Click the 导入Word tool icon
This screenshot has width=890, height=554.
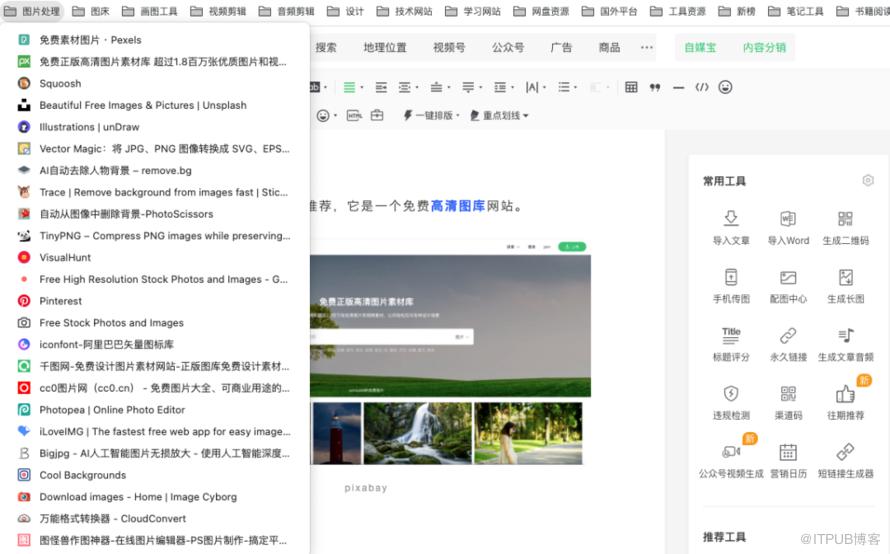788,220
